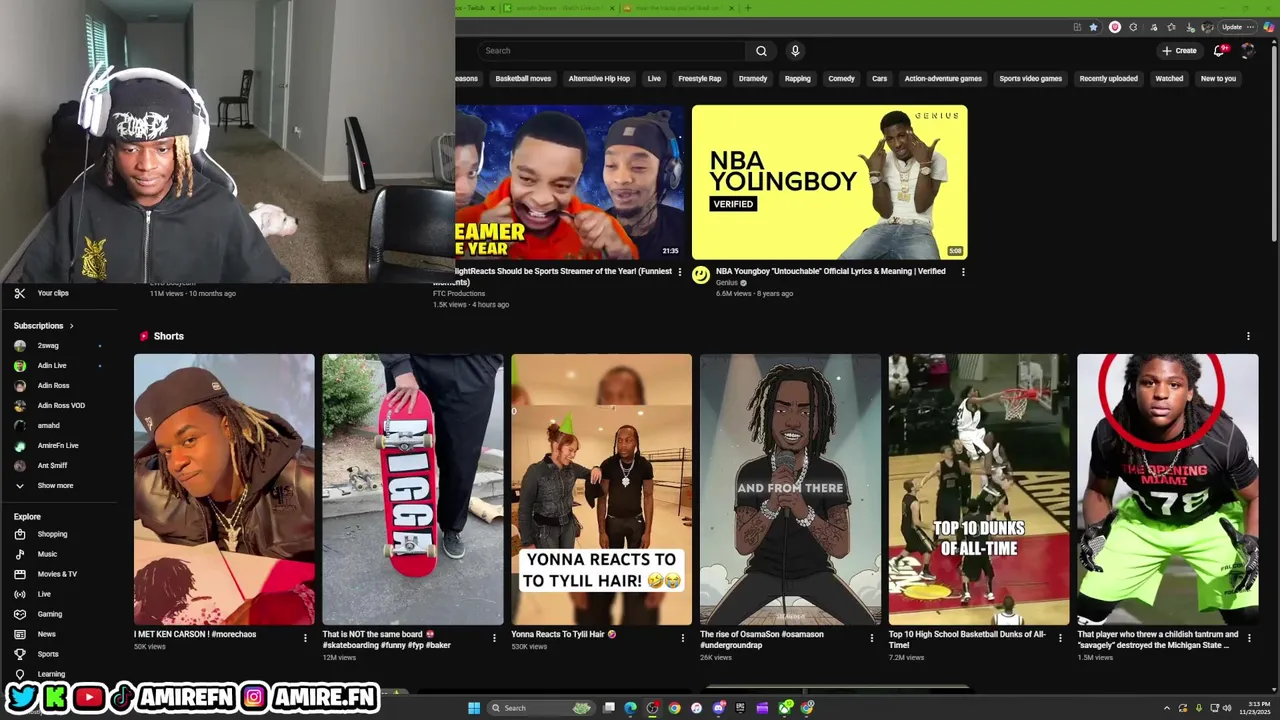Open the 2swag channel subscription
This screenshot has height=720, width=1280.
(x=48, y=346)
